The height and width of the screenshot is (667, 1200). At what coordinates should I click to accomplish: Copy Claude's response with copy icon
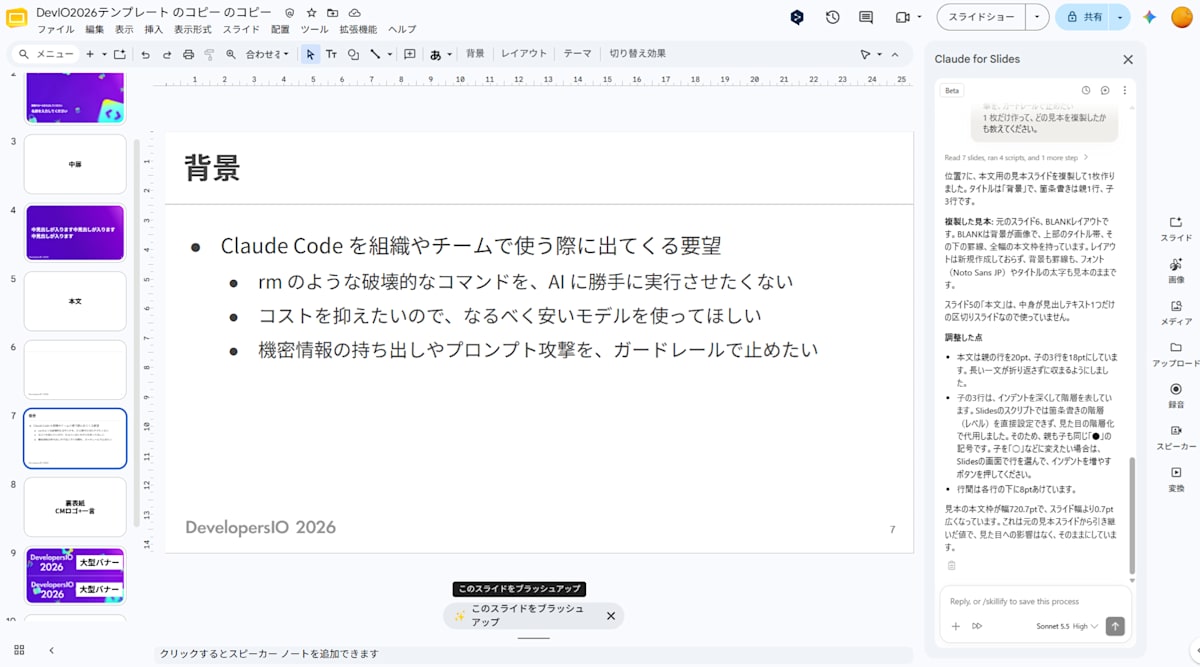951,565
